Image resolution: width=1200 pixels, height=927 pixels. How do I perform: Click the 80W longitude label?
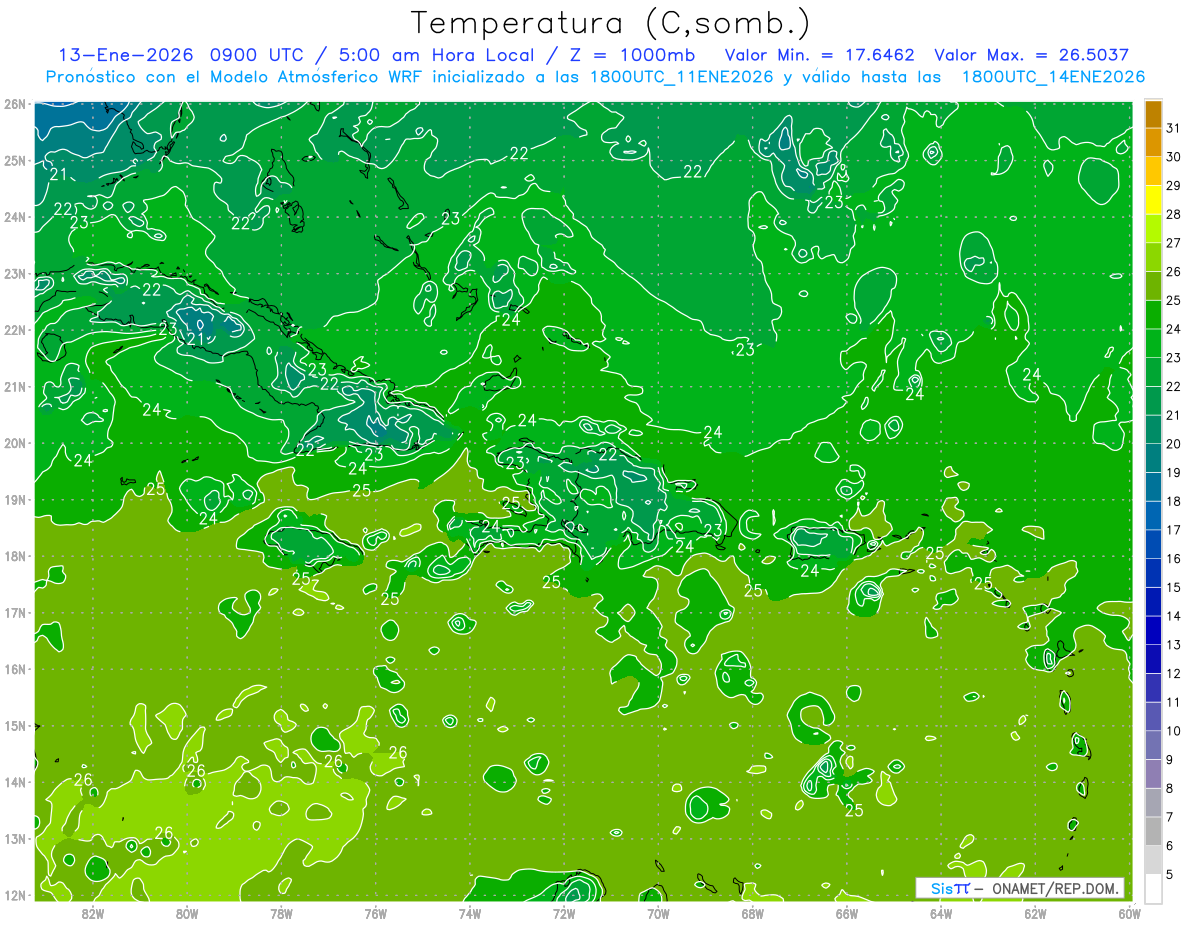pyautogui.click(x=187, y=913)
